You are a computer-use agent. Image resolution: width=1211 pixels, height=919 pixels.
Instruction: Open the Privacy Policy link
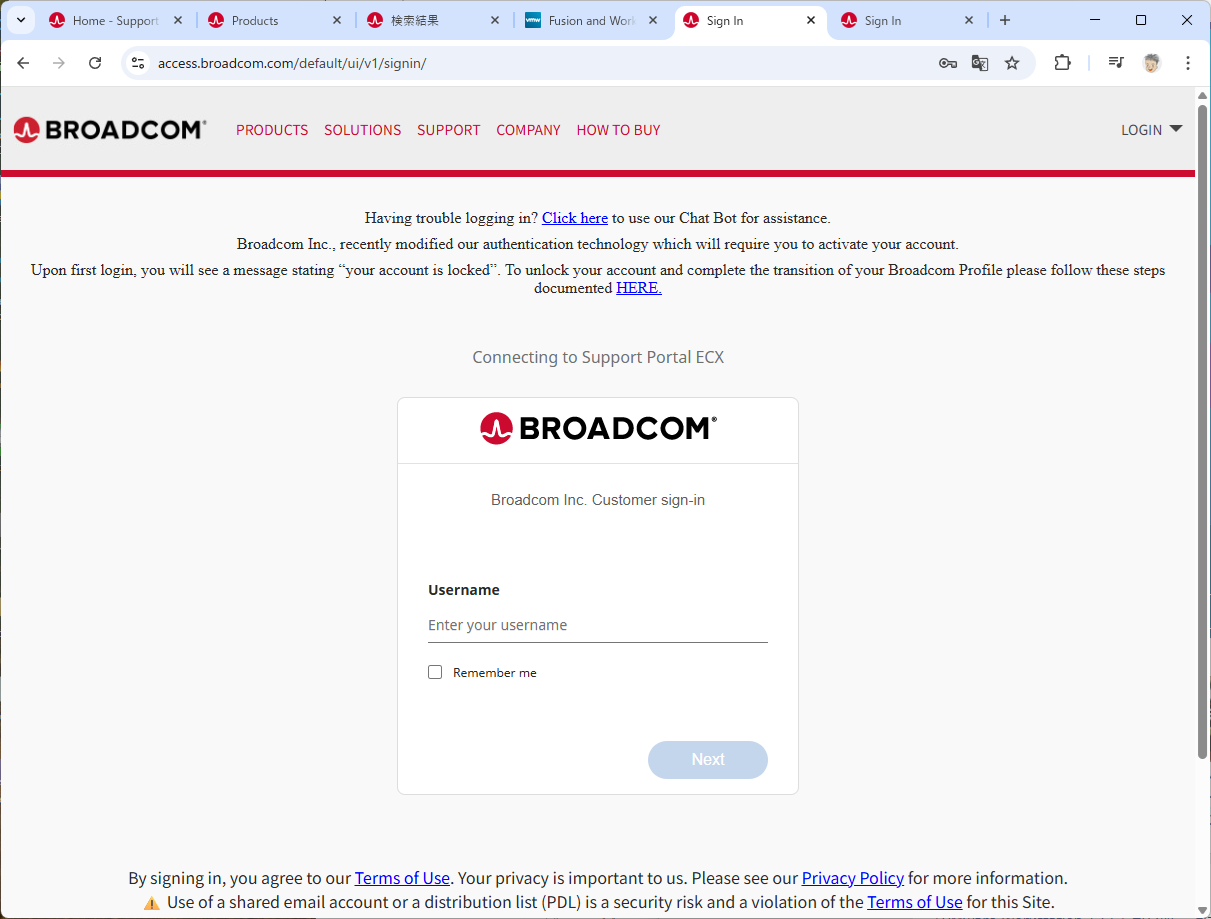853,878
